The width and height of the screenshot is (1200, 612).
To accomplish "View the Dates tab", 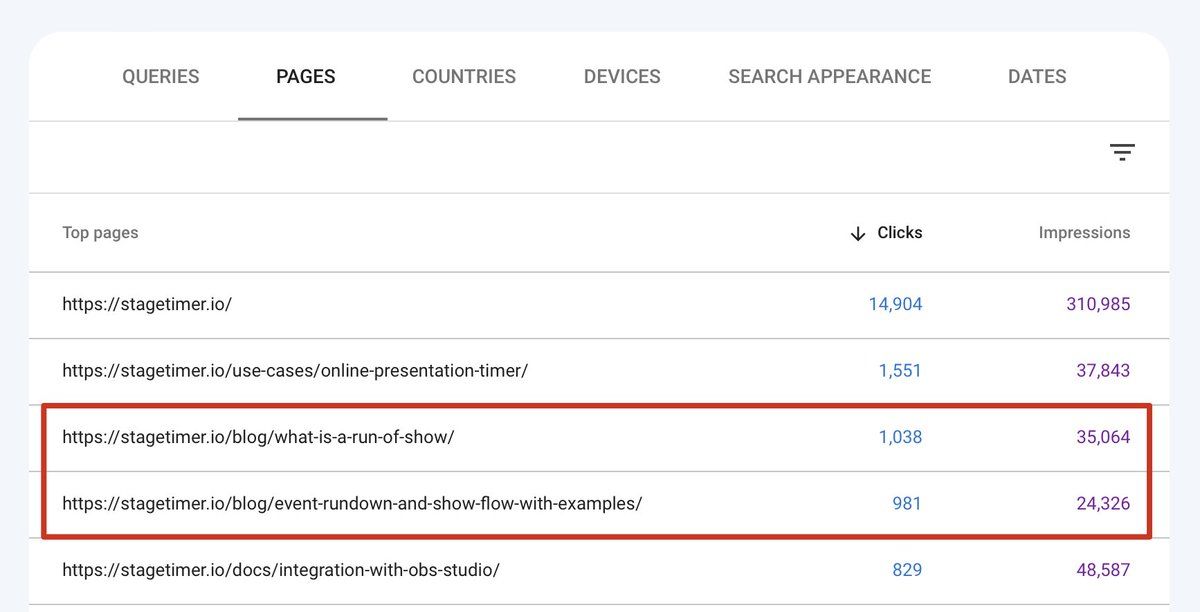I will 1037,77.
